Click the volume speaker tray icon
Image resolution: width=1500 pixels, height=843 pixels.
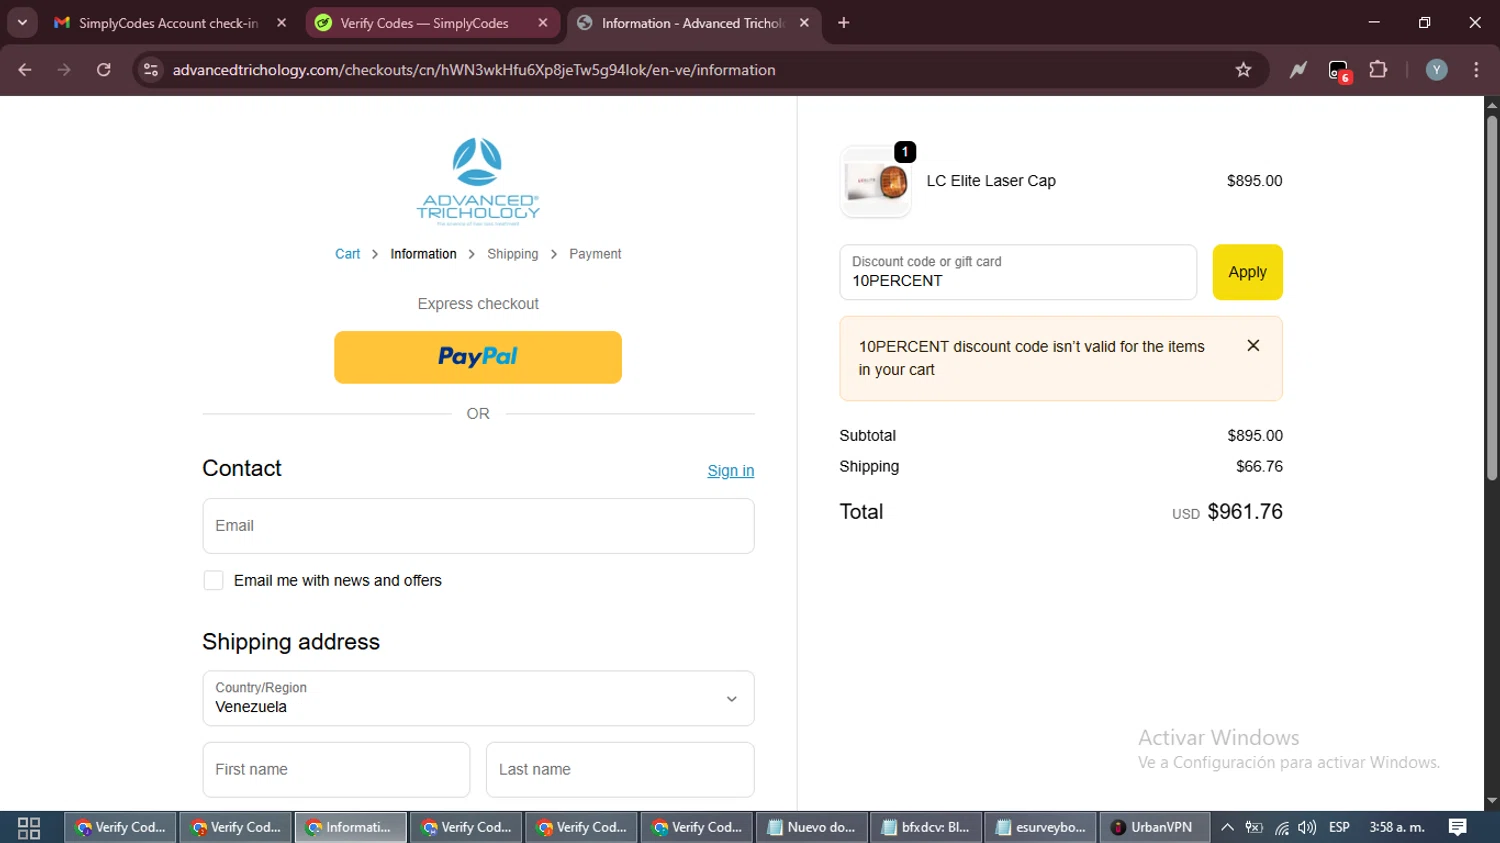click(x=1307, y=828)
